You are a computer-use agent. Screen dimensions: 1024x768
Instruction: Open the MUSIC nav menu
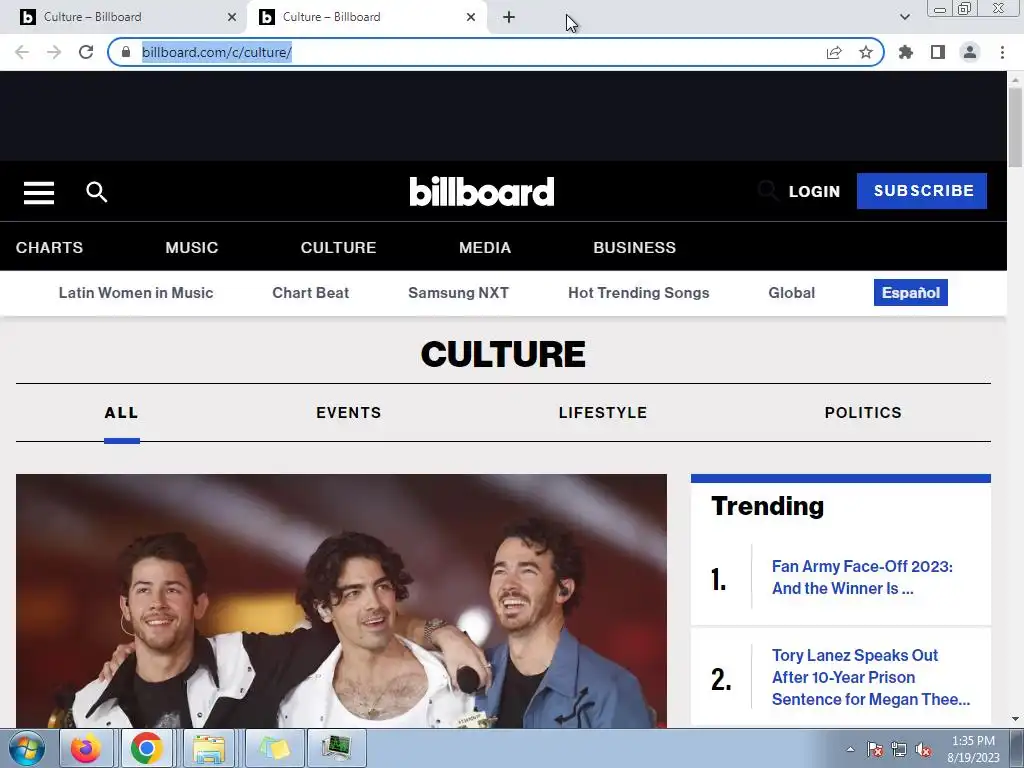pyautogui.click(x=191, y=248)
